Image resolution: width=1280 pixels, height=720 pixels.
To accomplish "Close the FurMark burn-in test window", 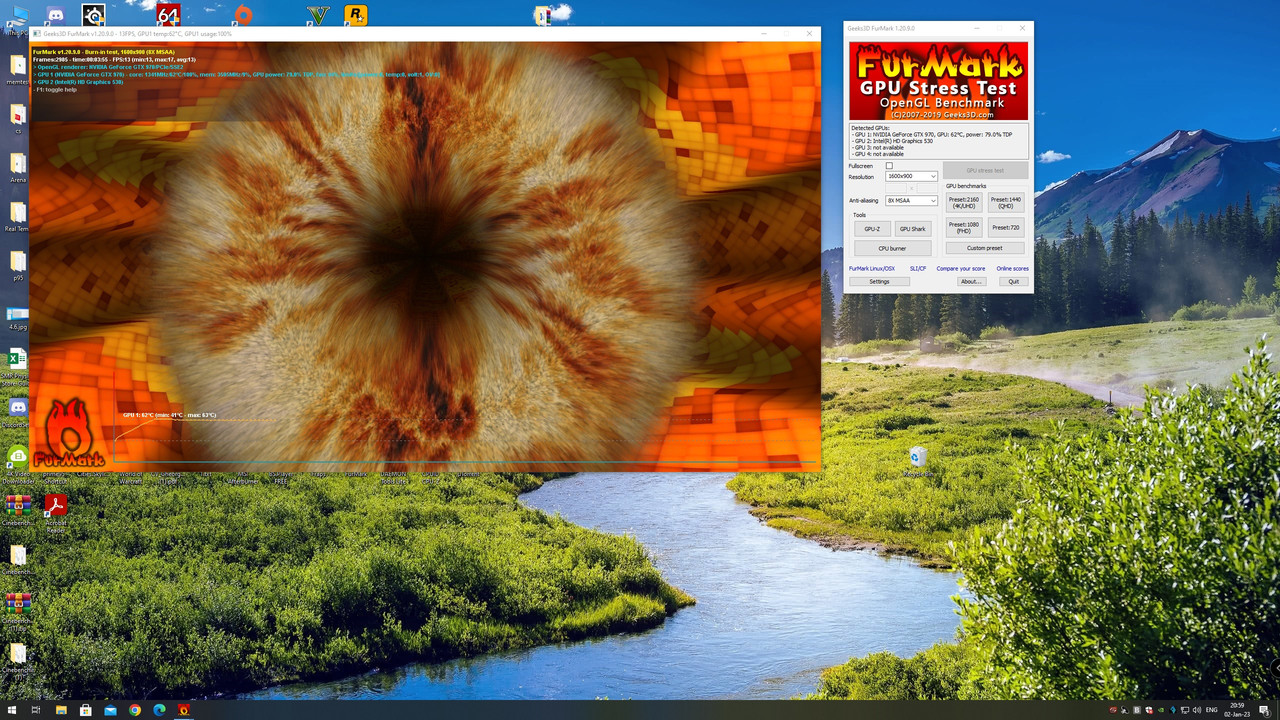I will 809,34.
